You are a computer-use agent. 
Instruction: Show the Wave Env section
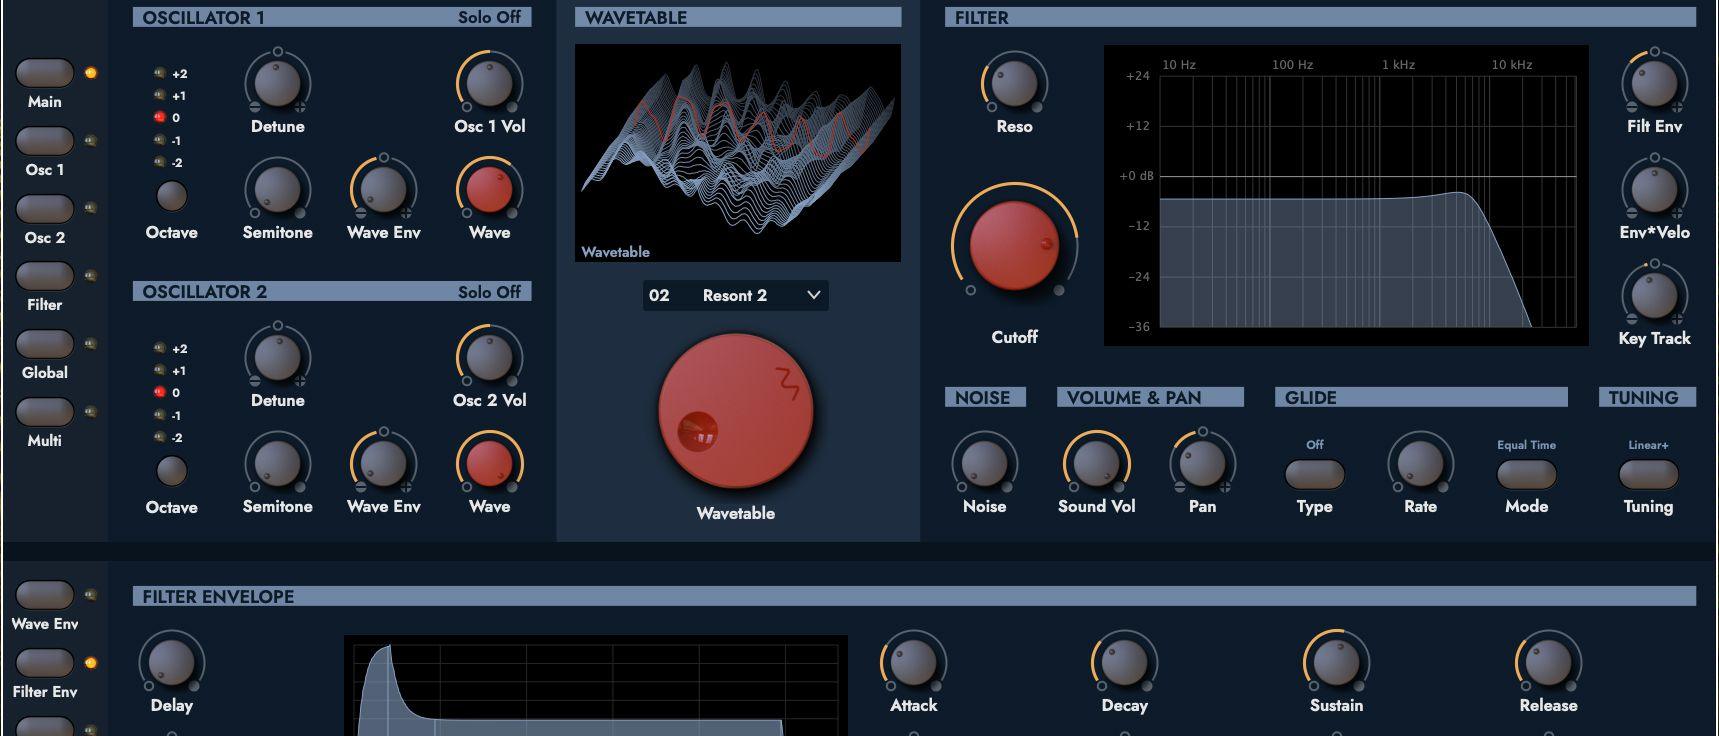click(45, 595)
